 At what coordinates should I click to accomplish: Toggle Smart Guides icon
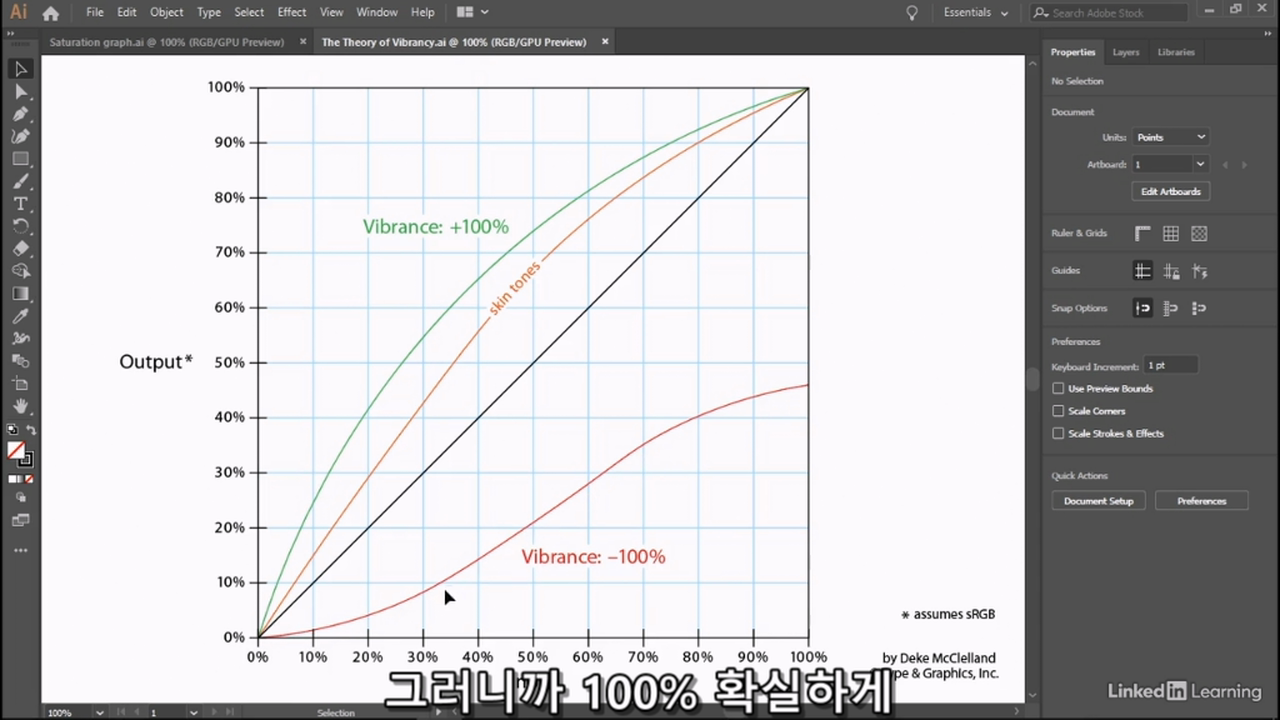click(x=1200, y=271)
